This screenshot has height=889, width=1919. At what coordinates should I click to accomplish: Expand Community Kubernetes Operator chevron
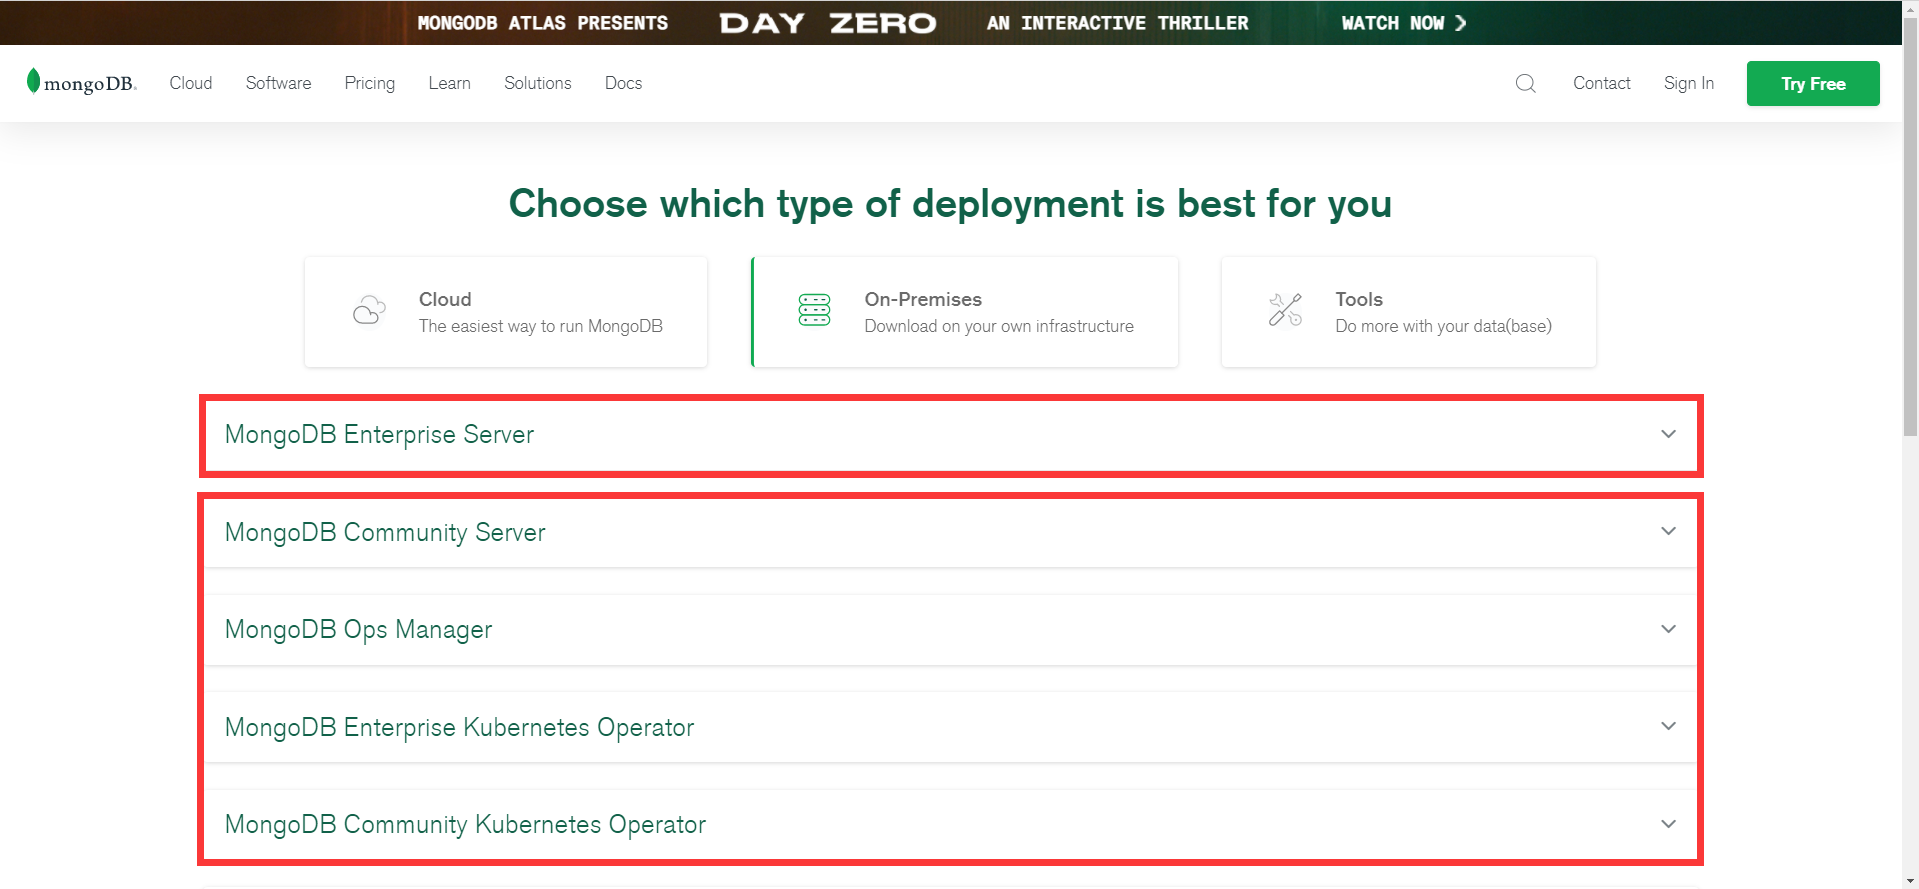1668,824
